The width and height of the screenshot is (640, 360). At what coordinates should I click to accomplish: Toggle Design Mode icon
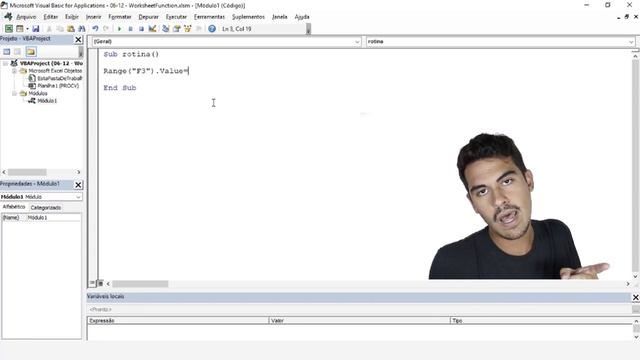pos(152,29)
